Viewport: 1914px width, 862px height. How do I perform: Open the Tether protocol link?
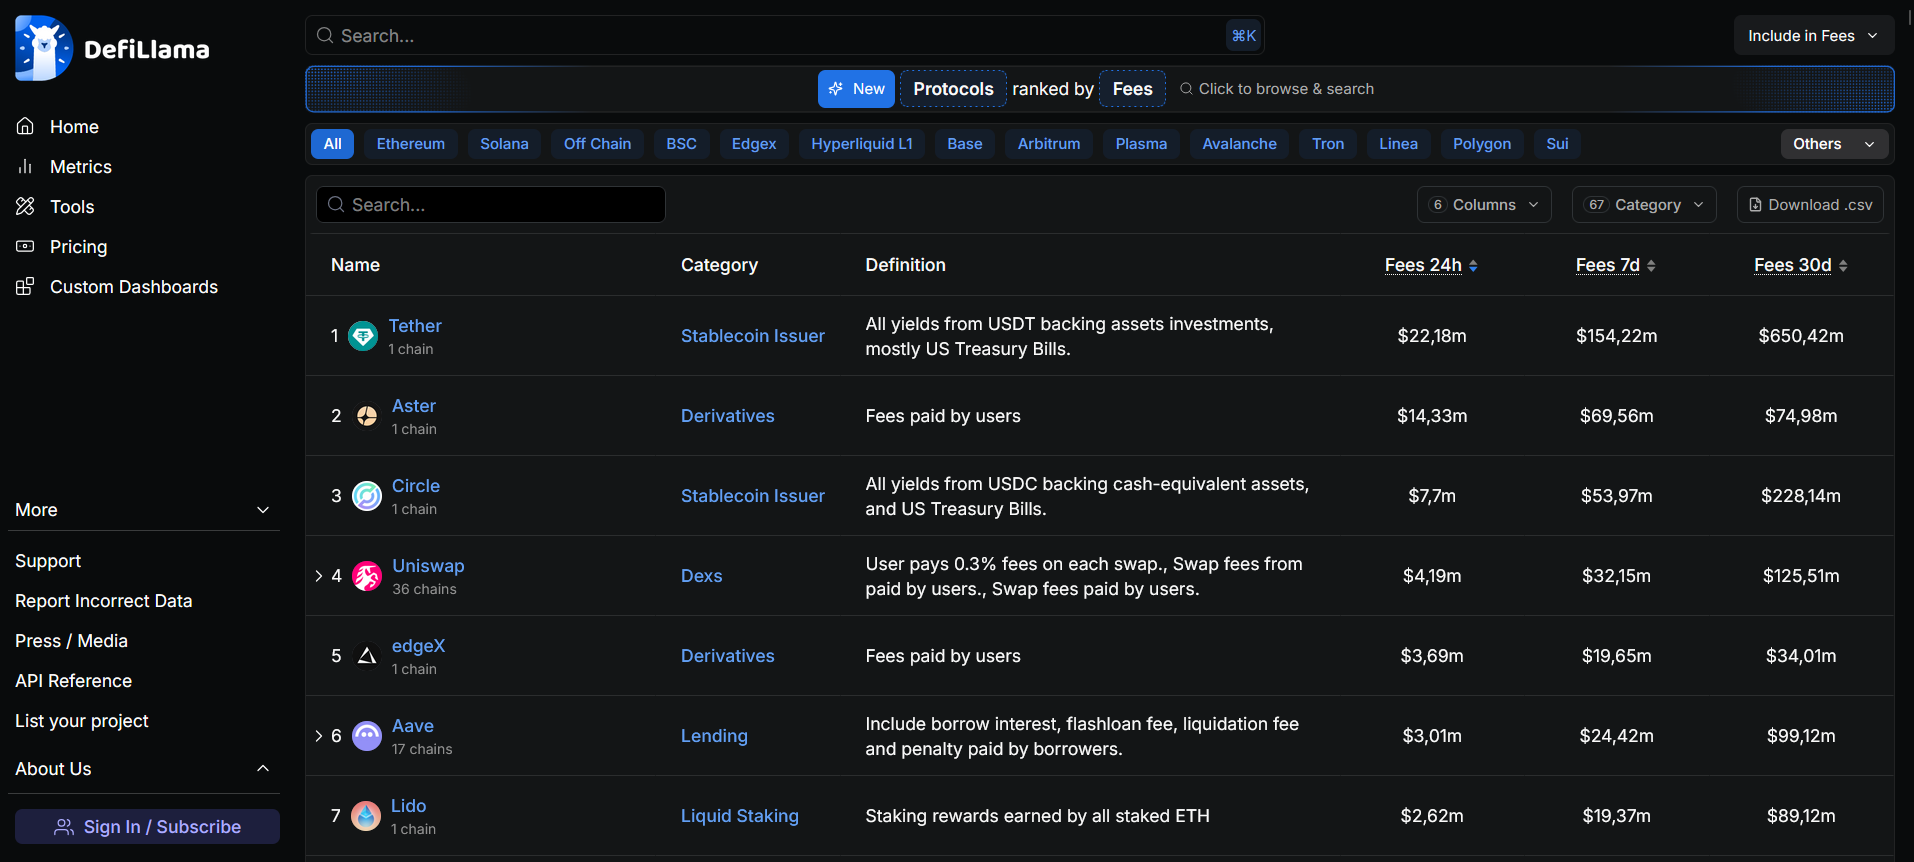tap(415, 326)
